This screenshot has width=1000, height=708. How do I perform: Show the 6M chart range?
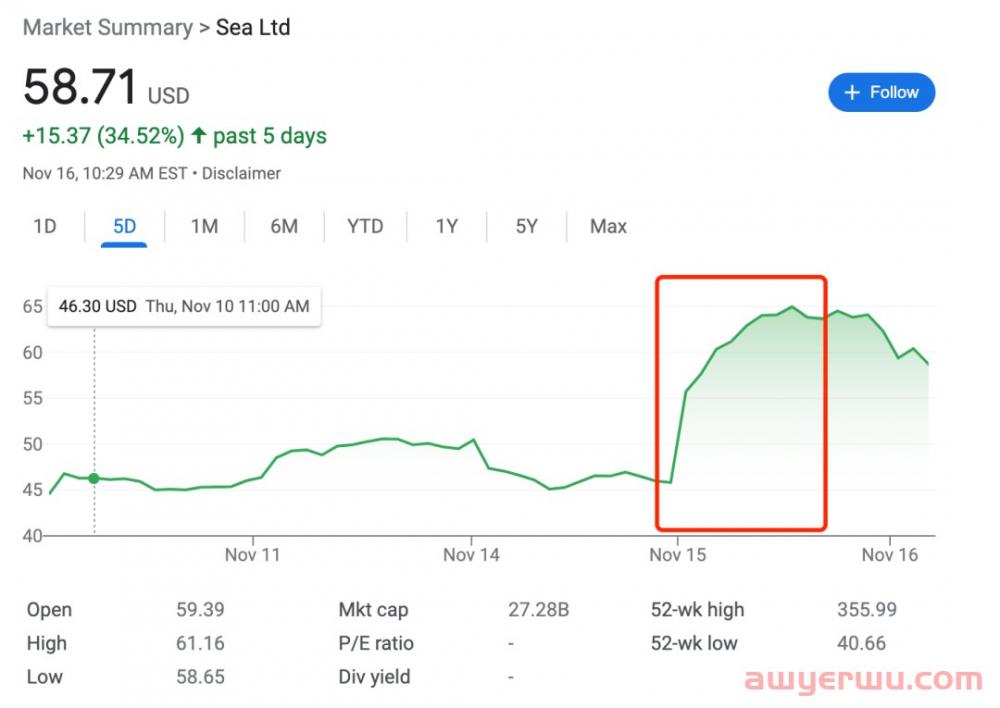pos(284,226)
